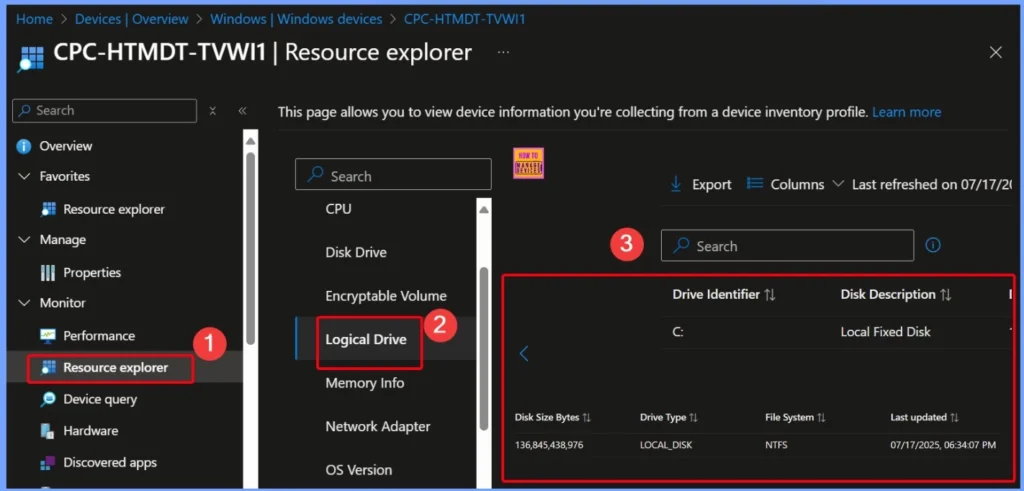Click the Hardware icon in sidebar

coord(47,431)
